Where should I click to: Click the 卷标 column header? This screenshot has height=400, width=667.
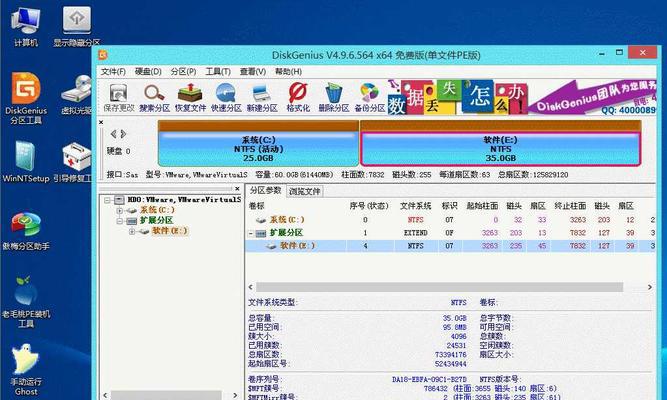pyautogui.click(x=257, y=206)
